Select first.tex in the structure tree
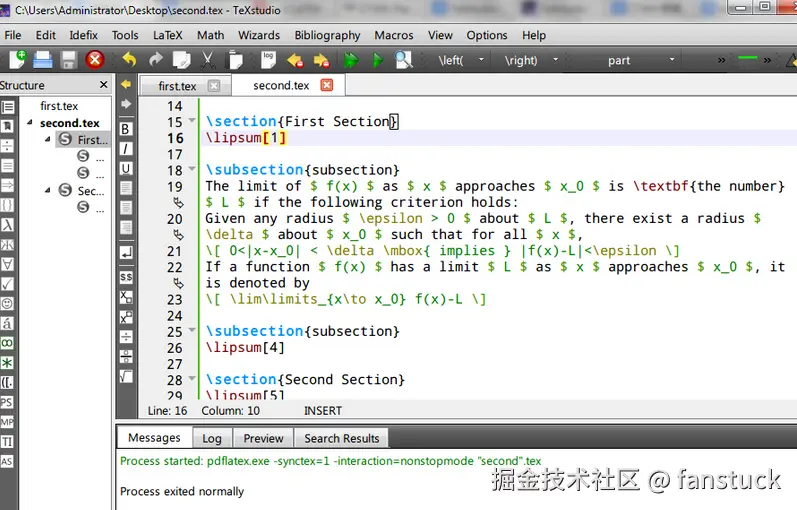 [x=59, y=106]
